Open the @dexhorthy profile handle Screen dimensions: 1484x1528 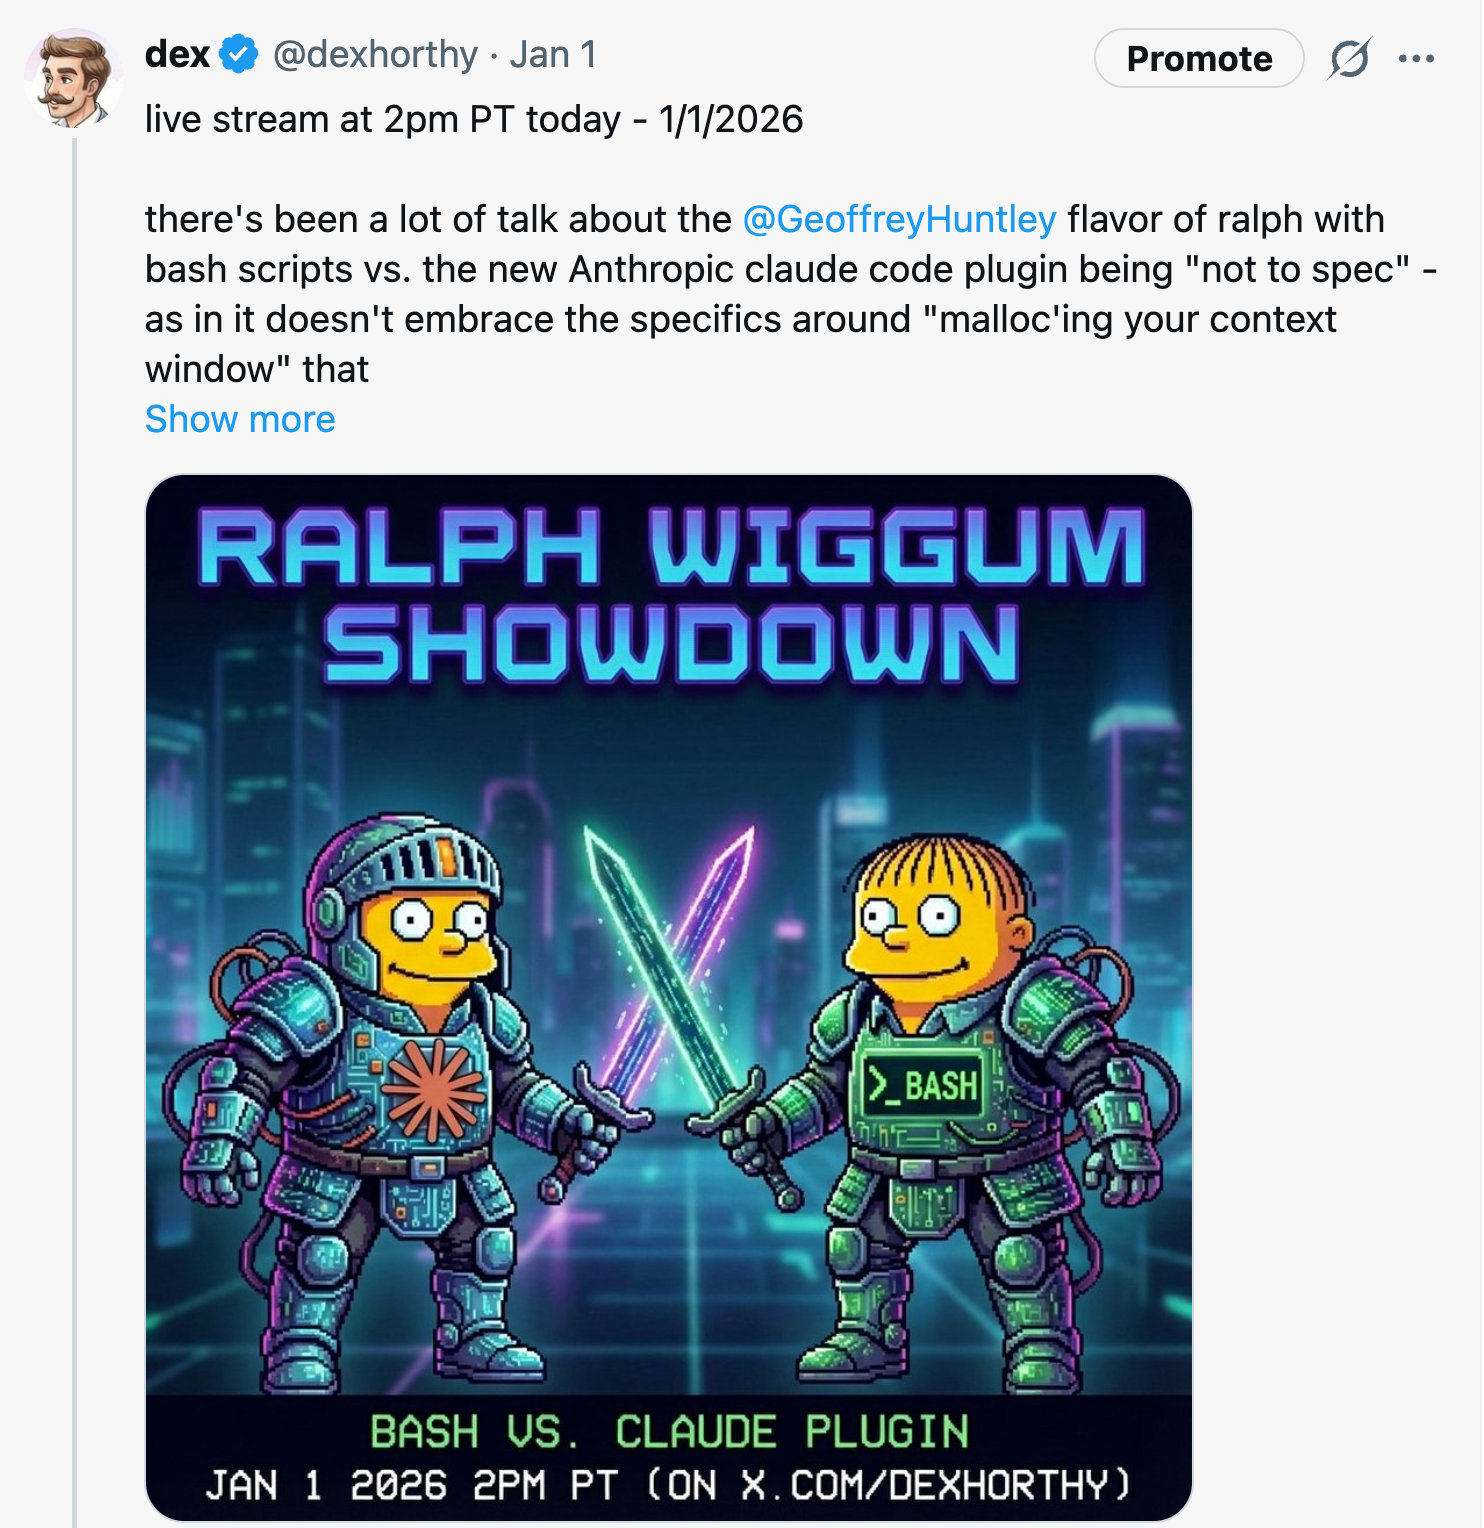[x=374, y=56]
